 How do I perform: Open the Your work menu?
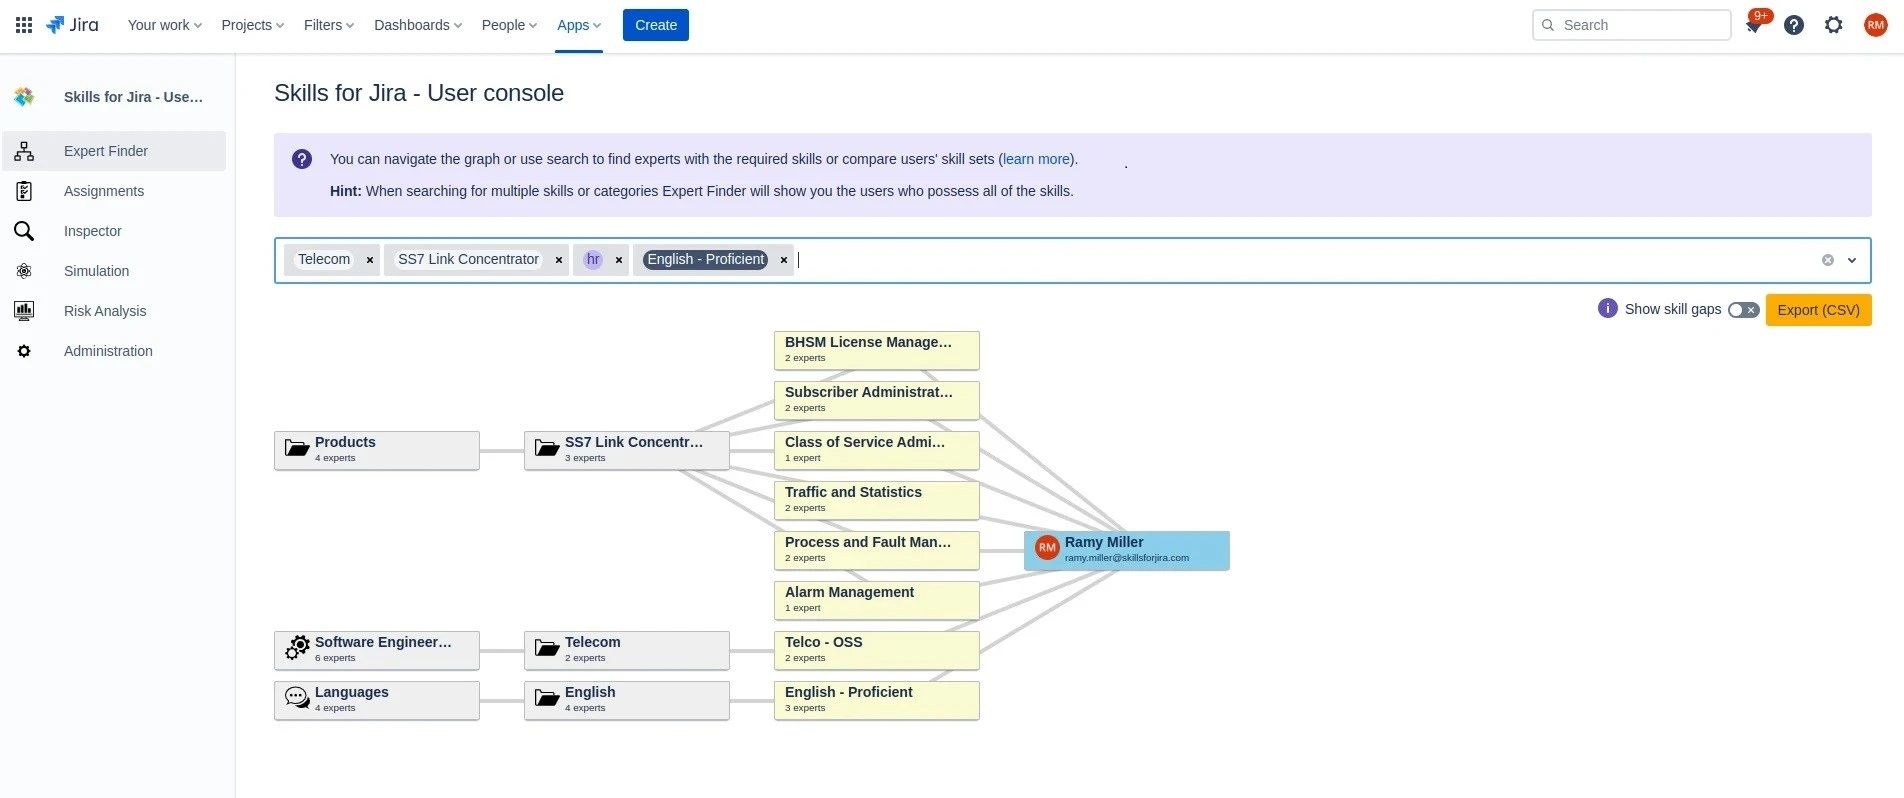pos(165,25)
